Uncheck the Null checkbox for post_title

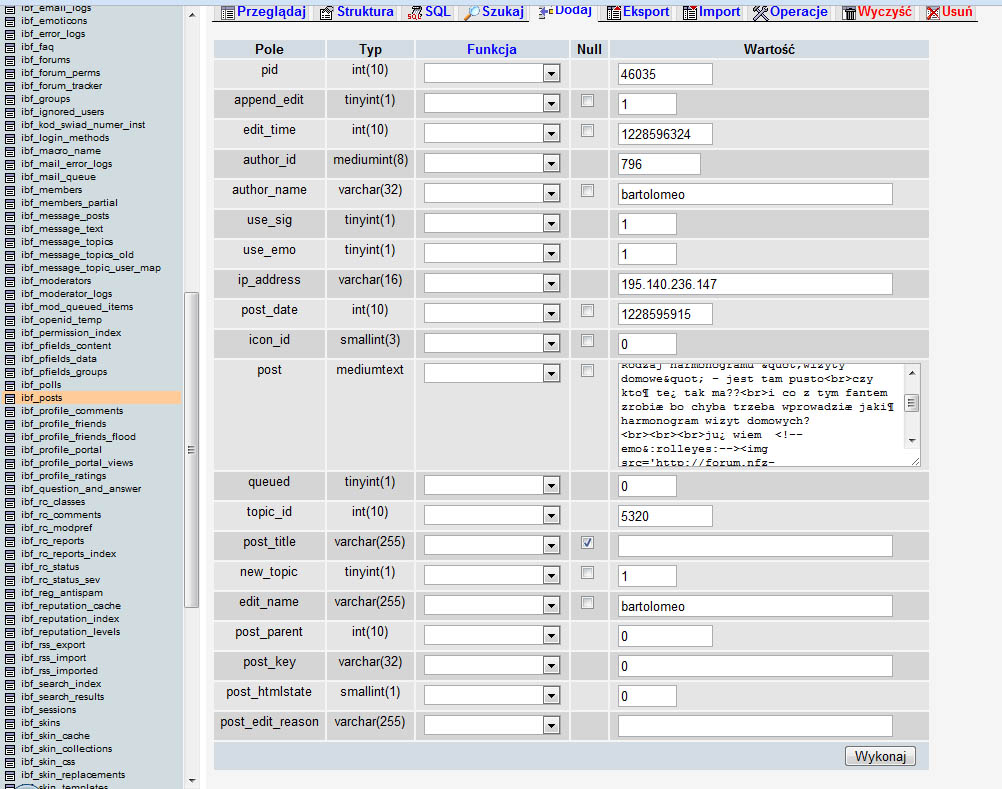coord(587,543)
